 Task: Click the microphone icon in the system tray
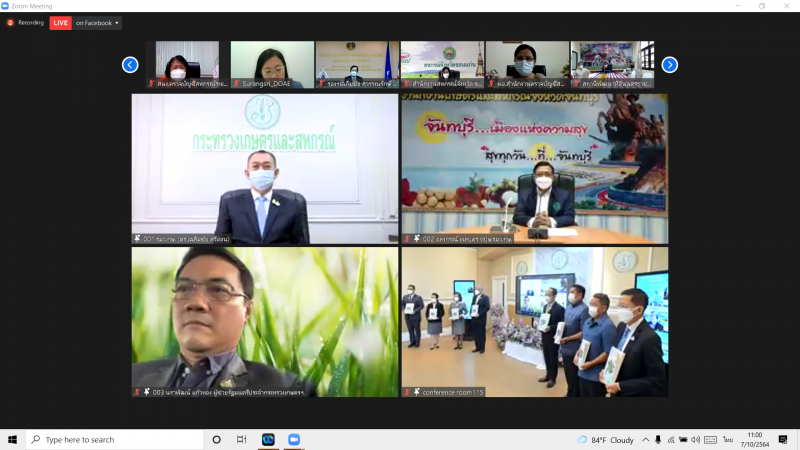[x=658, y=440]
